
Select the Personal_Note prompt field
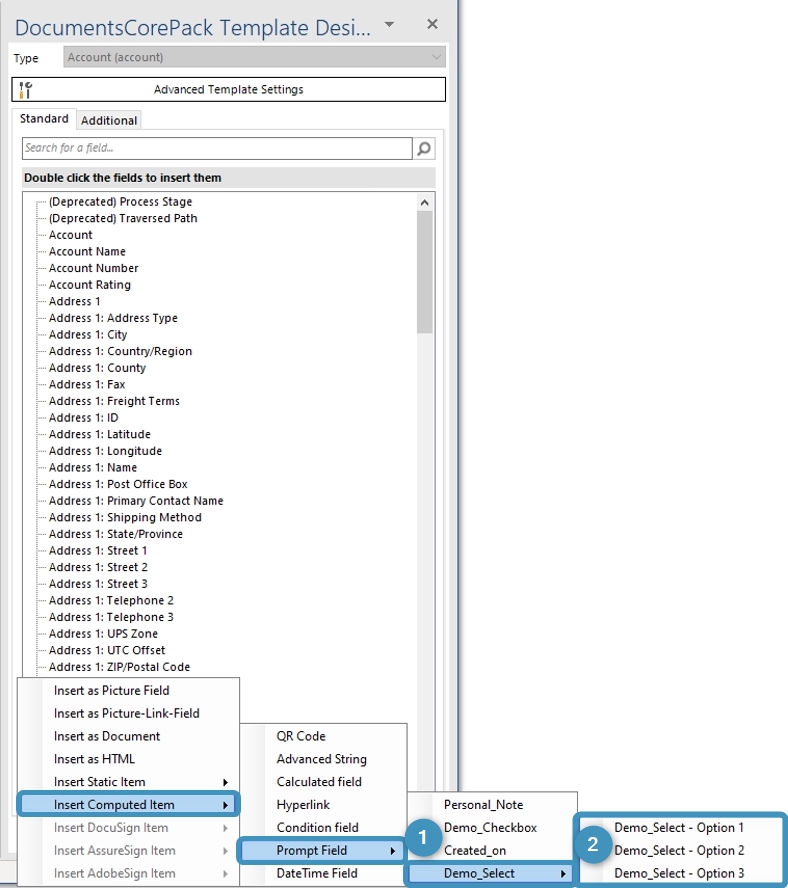492,805
